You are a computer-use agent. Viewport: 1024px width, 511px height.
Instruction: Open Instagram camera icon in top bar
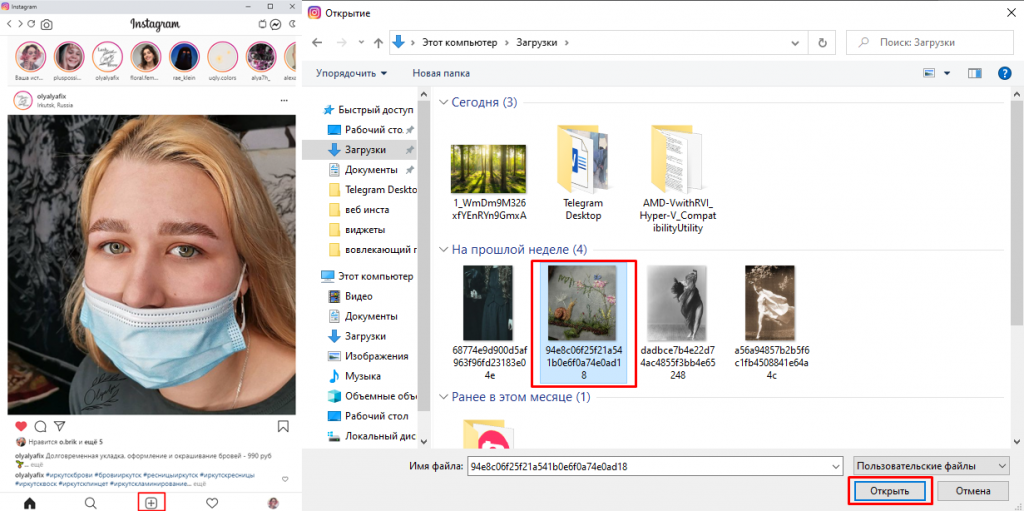point(46,24)
